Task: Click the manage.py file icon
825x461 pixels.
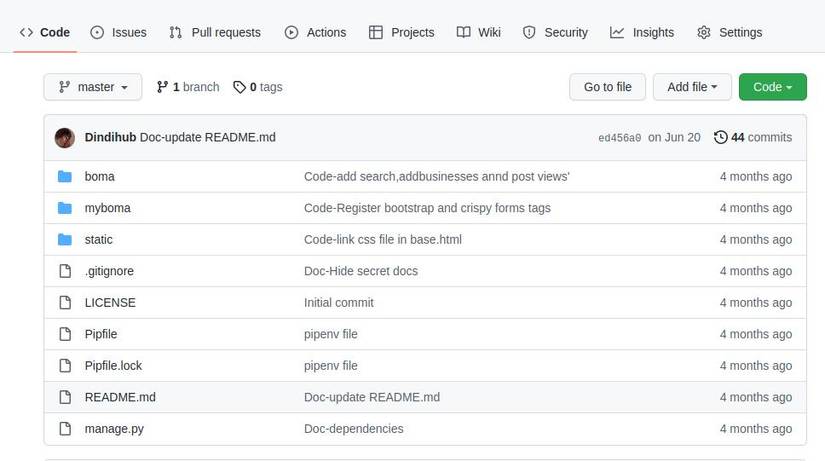Action: tap(65, 429)
